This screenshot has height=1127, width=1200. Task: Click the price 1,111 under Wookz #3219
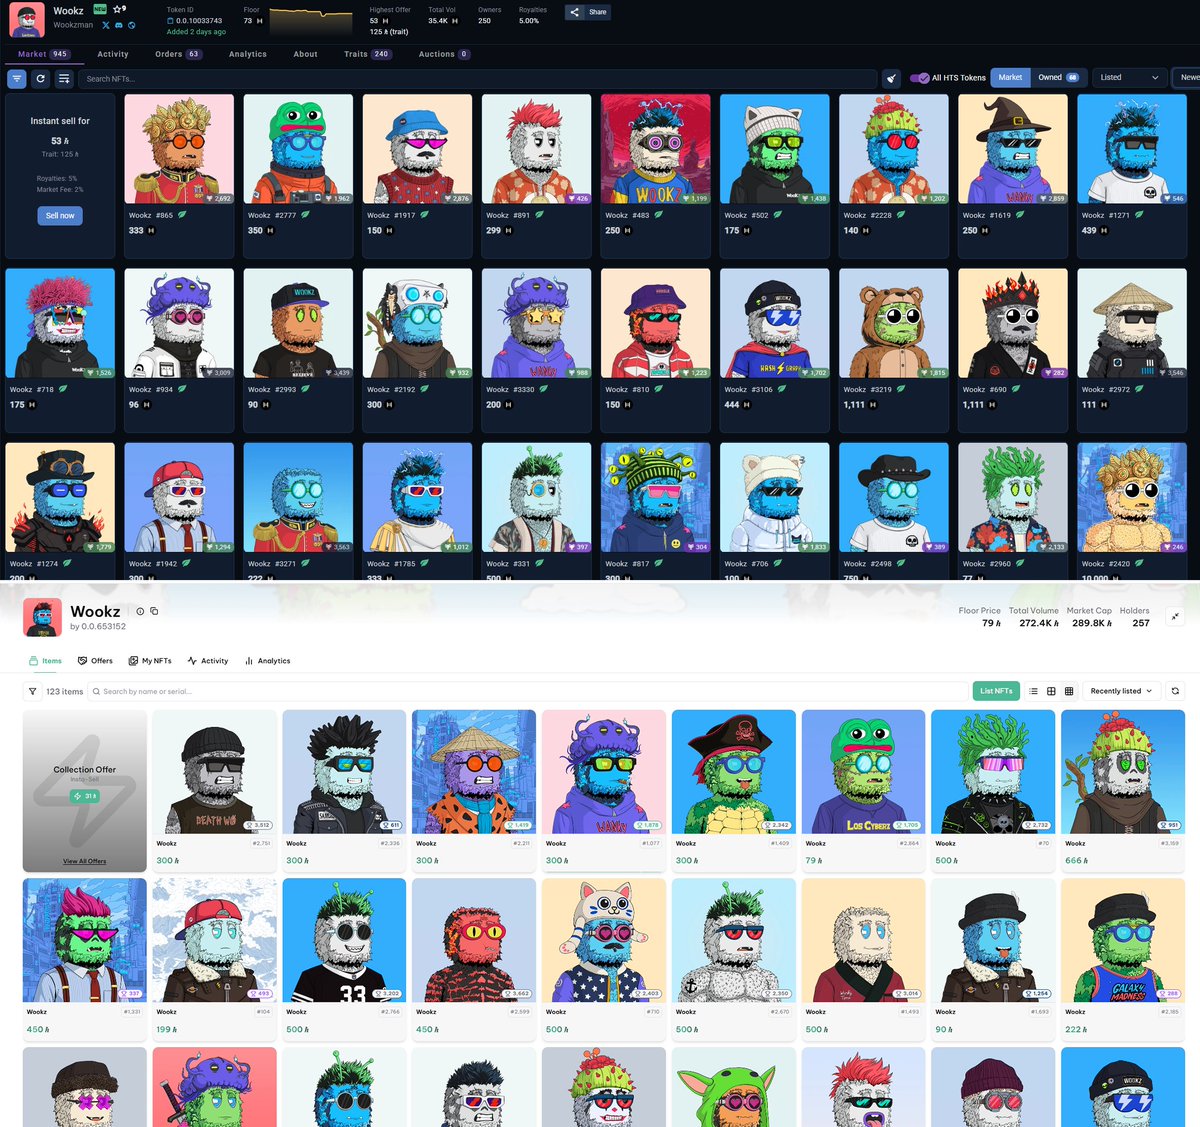click(854, 404)
